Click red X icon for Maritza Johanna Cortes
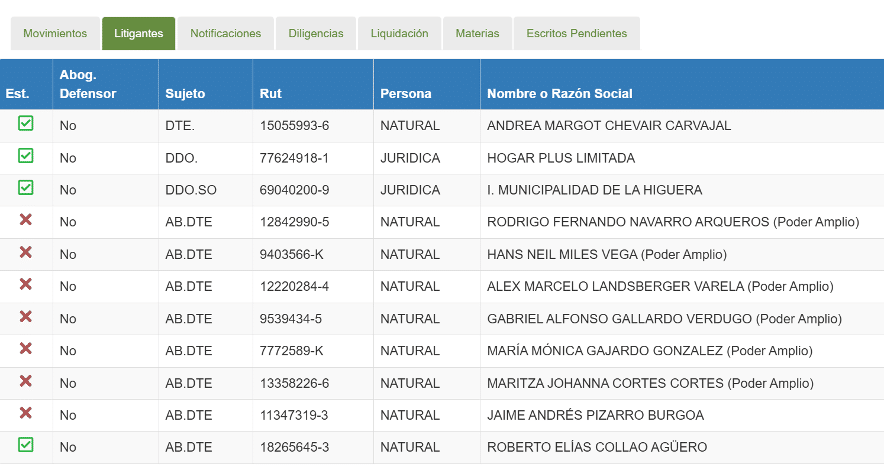The image size is (884, 468). 26,381
